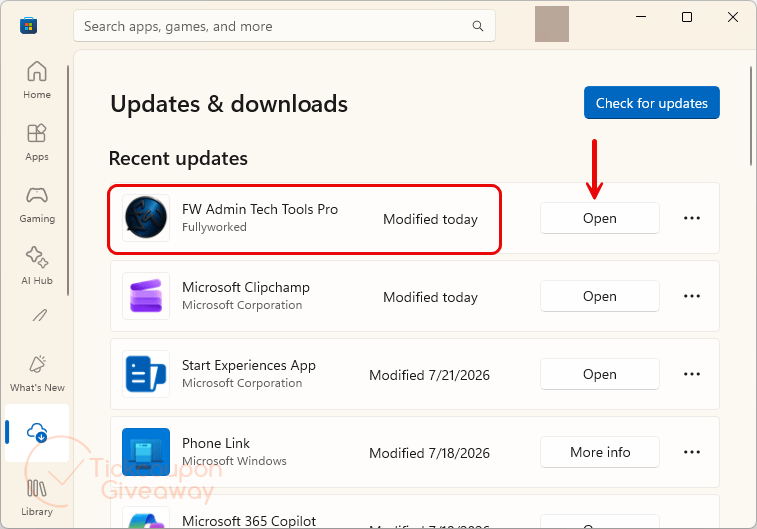Click the Phone Link app icon
The width and height of the screenshot is (757, 529).
(x=146, y=452)
